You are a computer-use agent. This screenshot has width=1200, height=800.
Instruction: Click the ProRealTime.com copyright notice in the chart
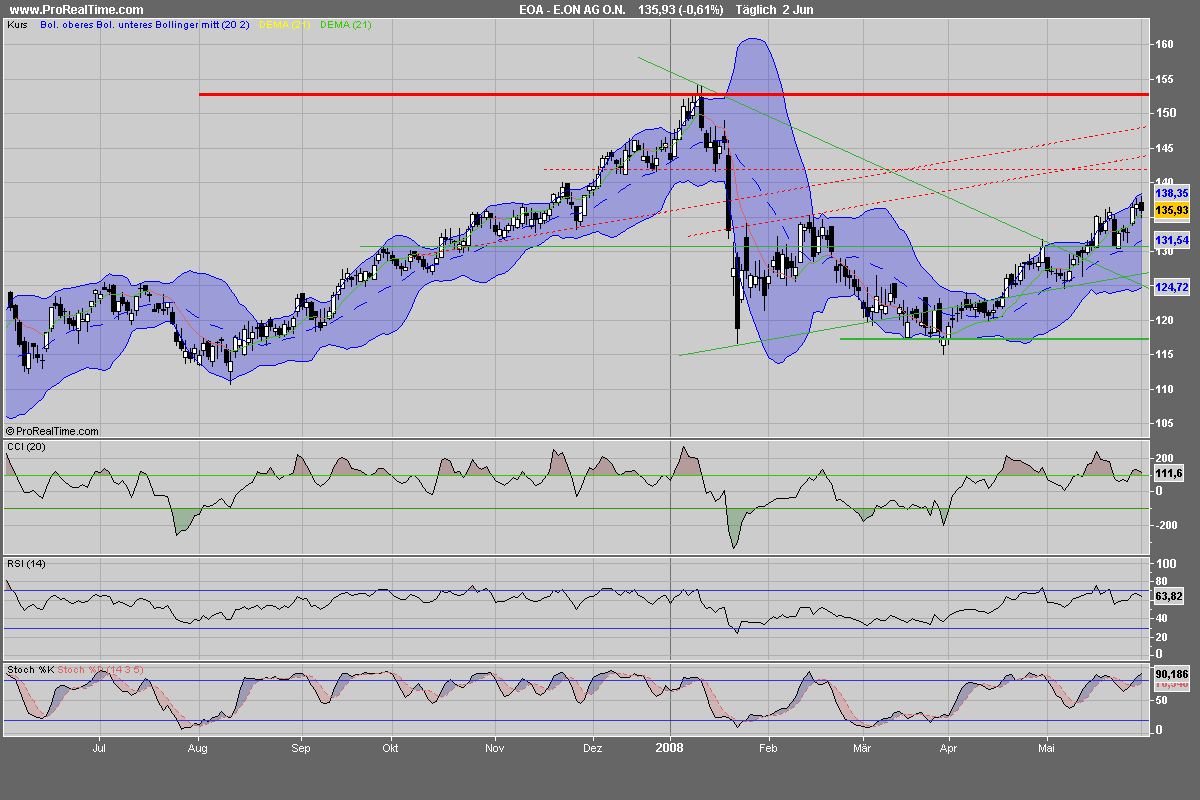coord(52,431)
